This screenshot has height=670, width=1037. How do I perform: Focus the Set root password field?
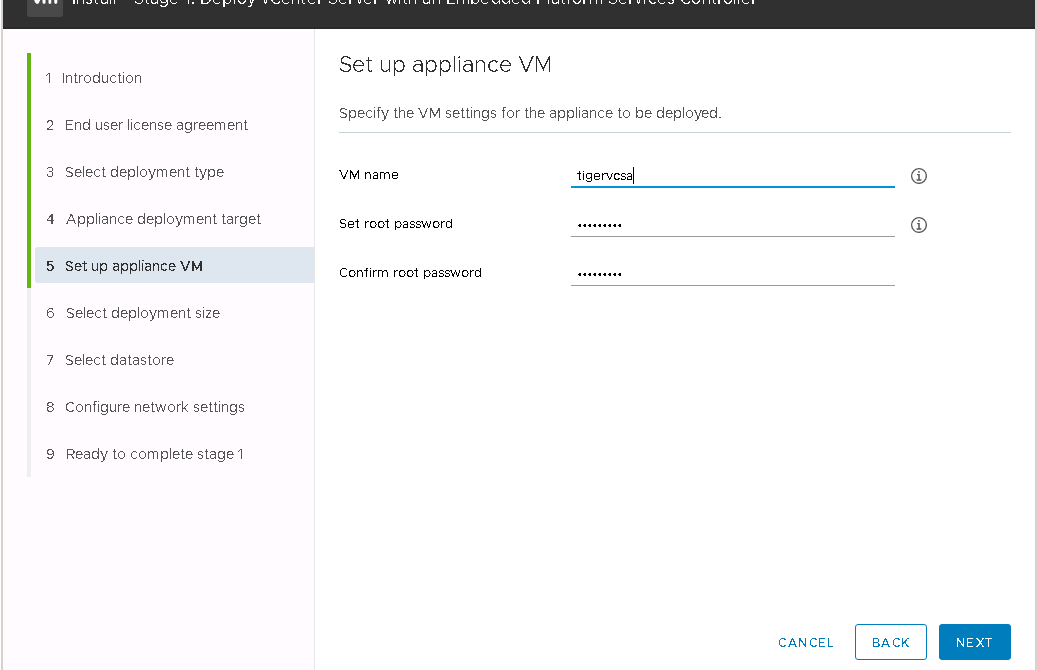(x=732, y=225)
